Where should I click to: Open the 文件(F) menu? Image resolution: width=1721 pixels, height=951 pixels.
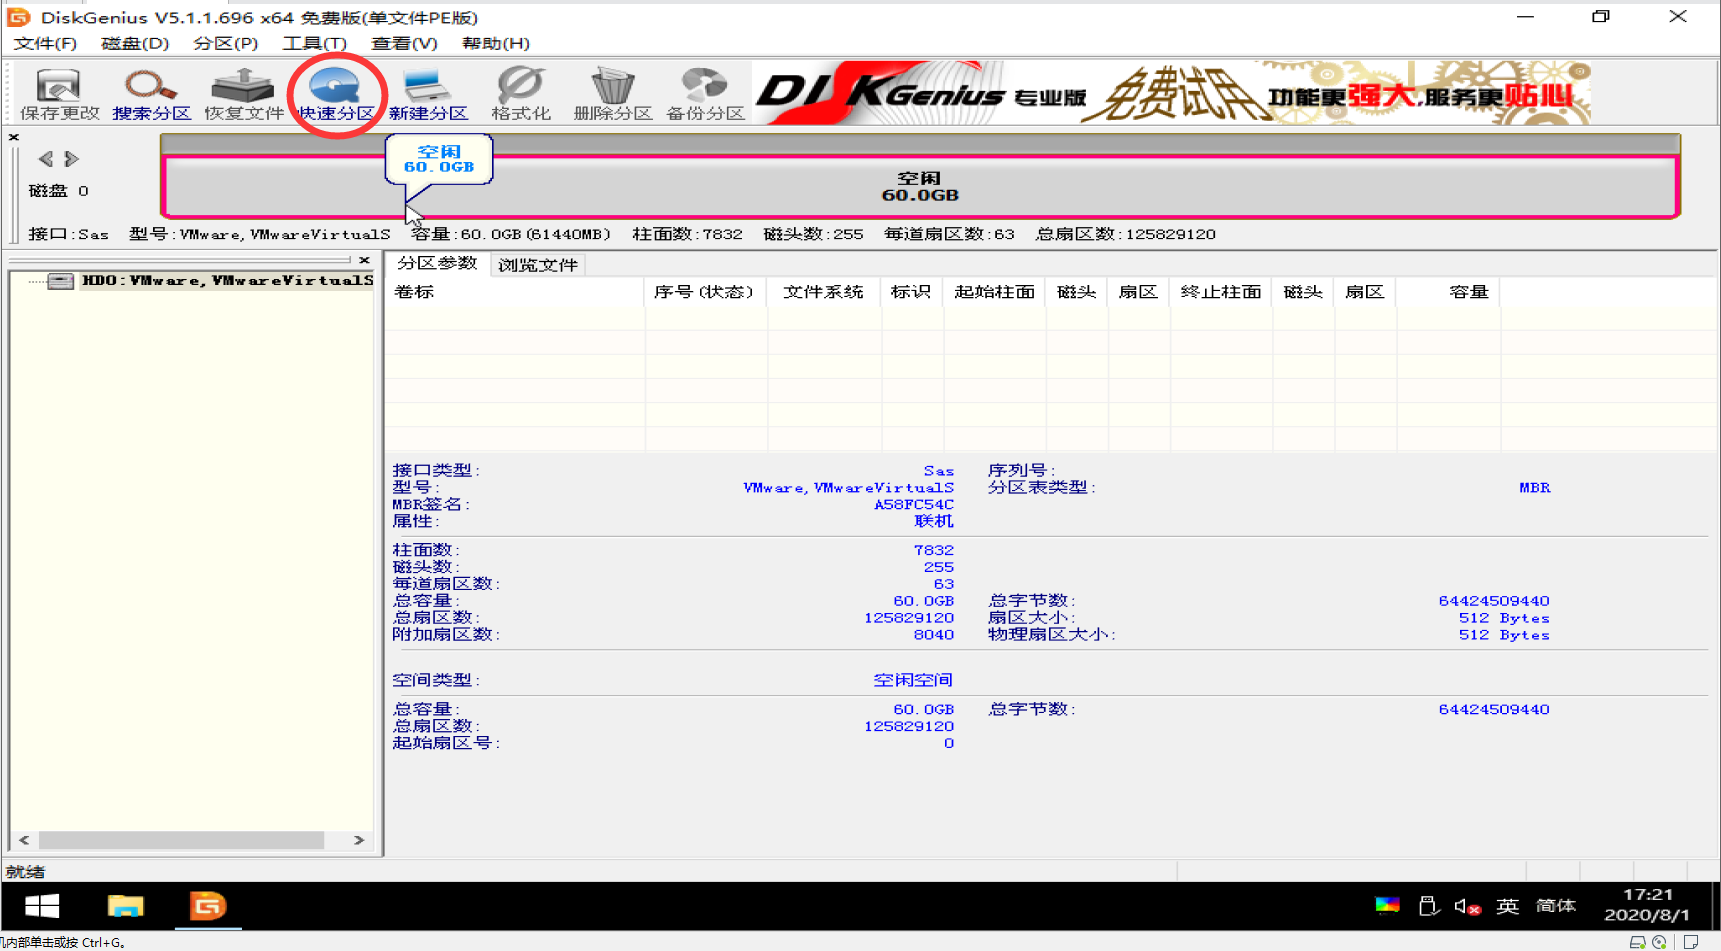click(x=45, y=43)
